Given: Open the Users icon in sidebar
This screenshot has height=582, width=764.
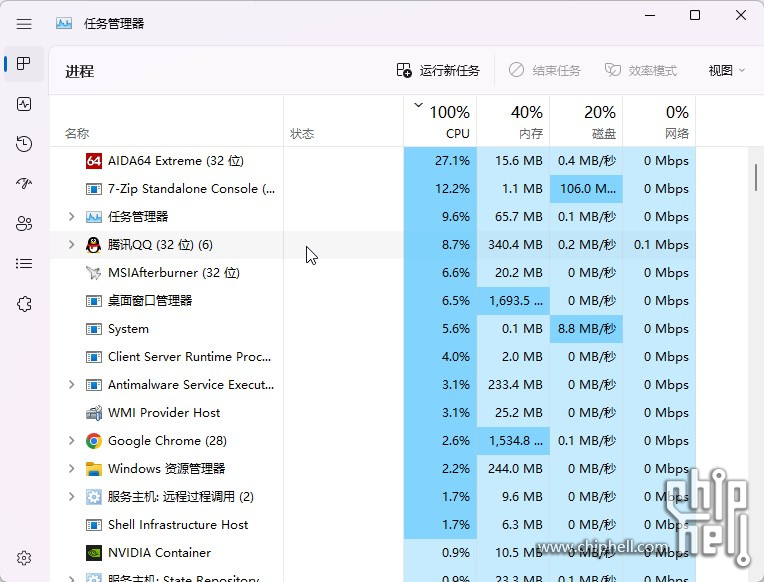Looking at the screenshot, I should (x=23, y=224).
